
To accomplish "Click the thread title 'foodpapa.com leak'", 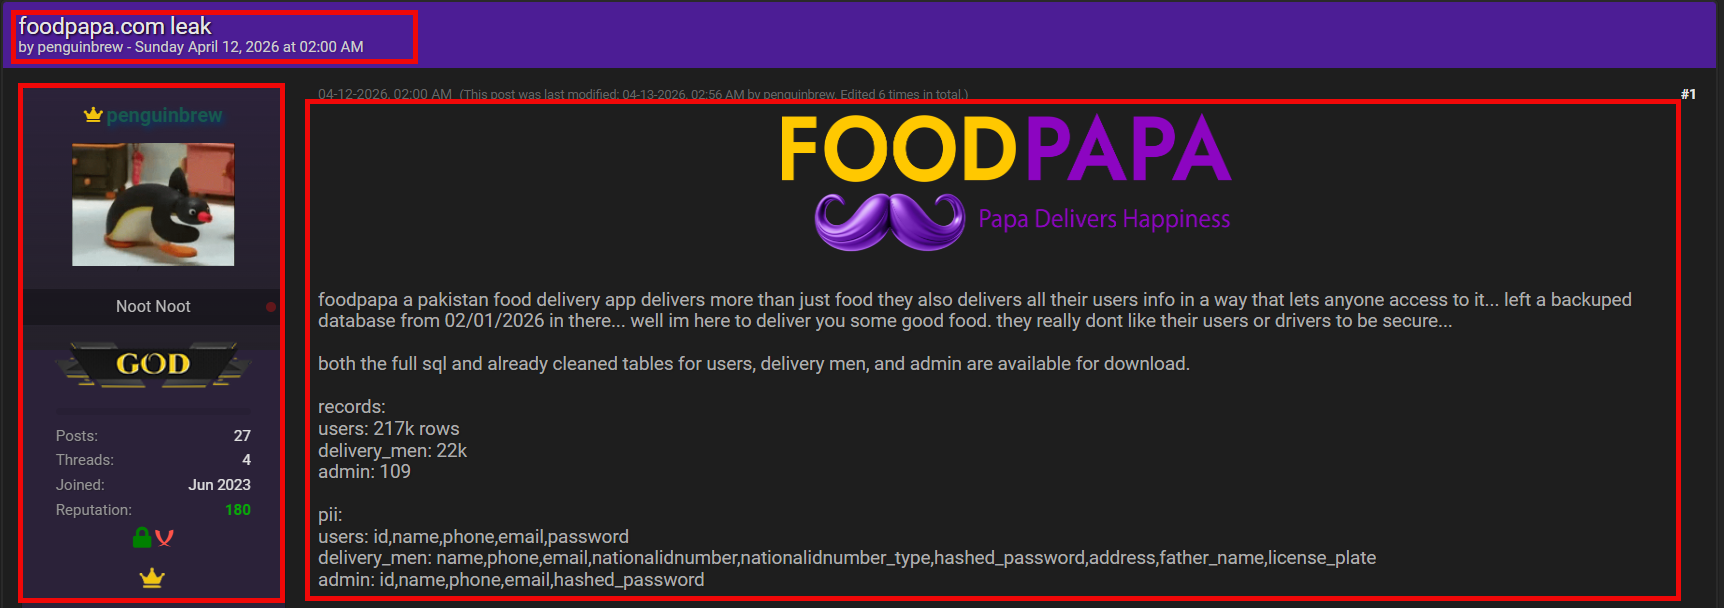I will click(115, 26).
